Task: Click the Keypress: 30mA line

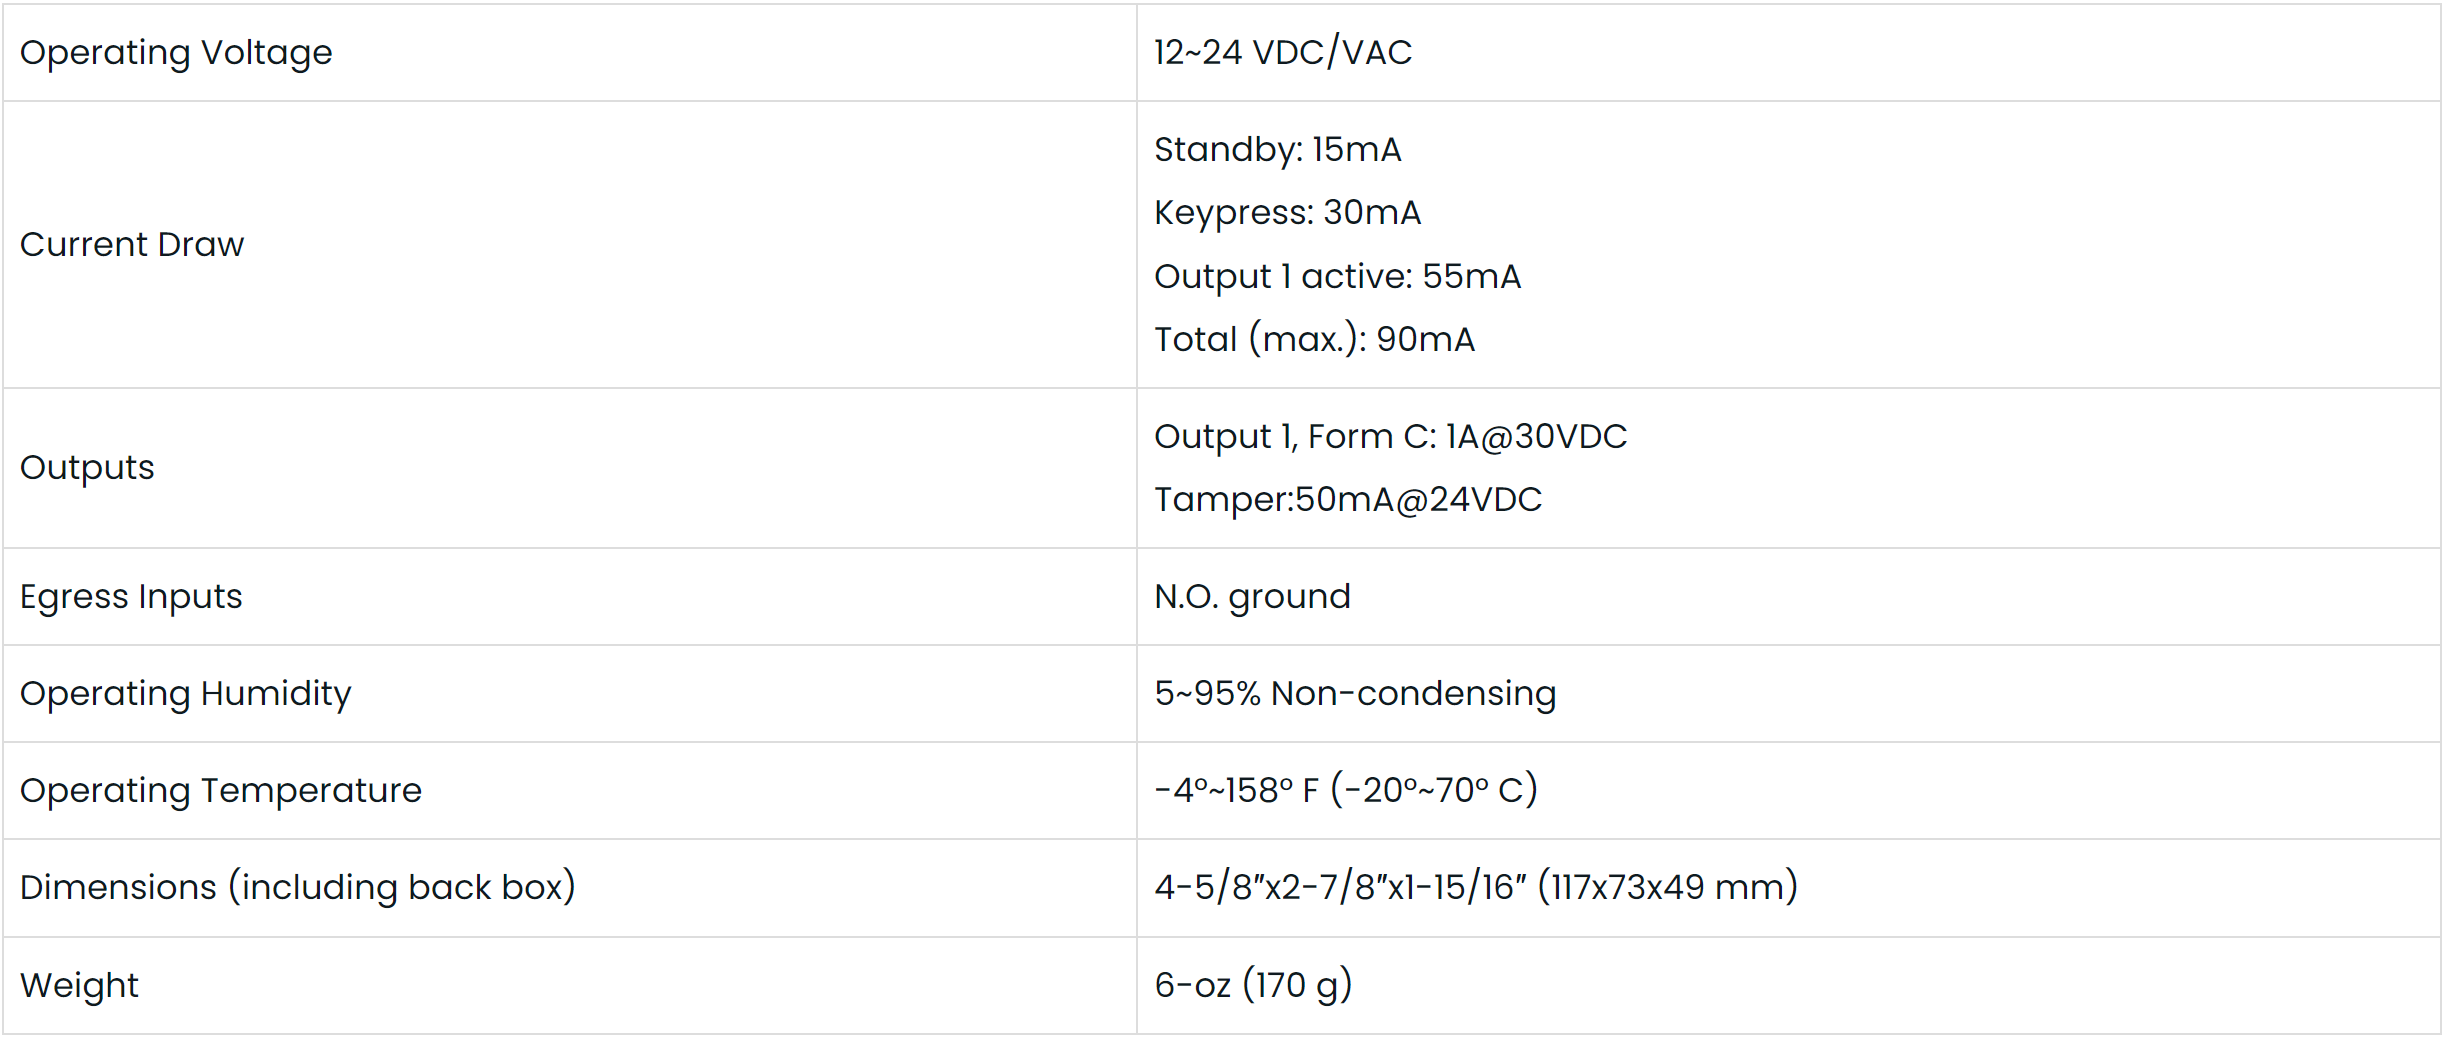Action: point(1287,213)
